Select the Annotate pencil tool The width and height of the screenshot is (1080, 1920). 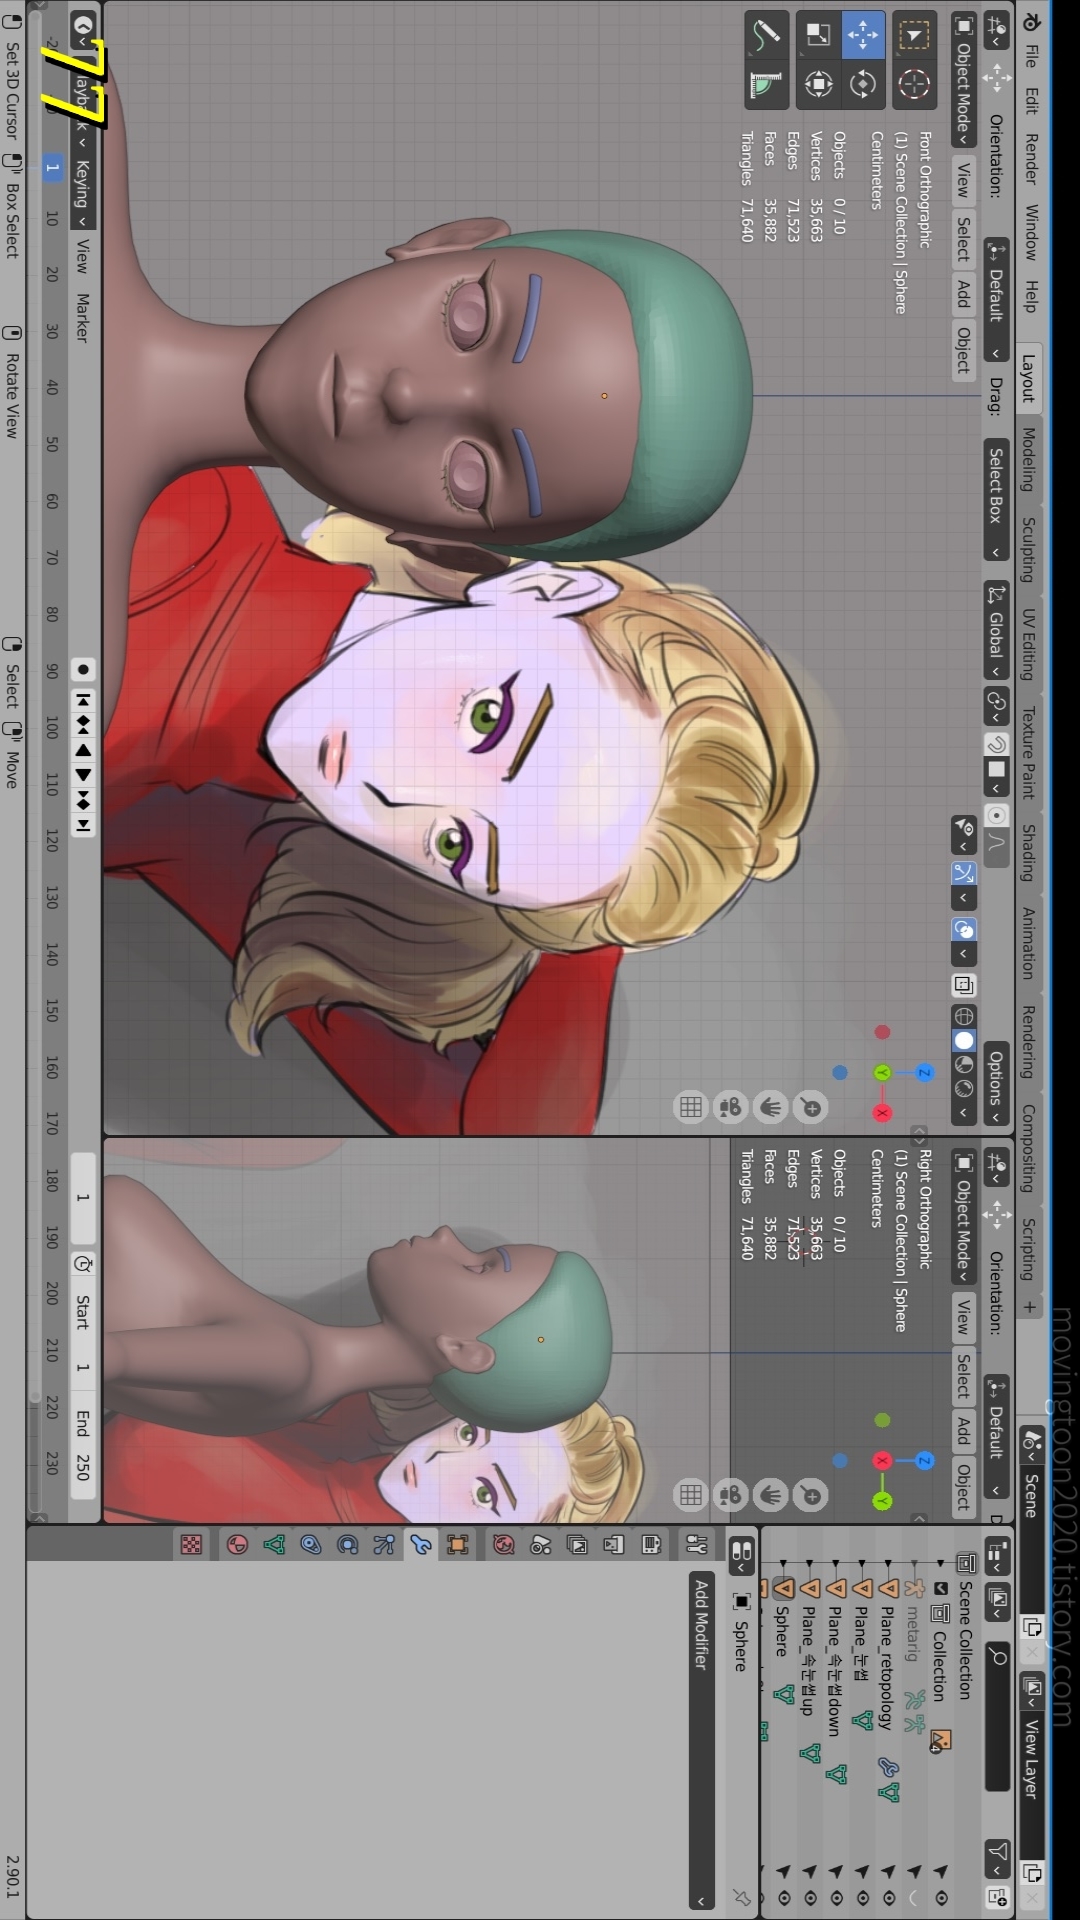[766, 36]
